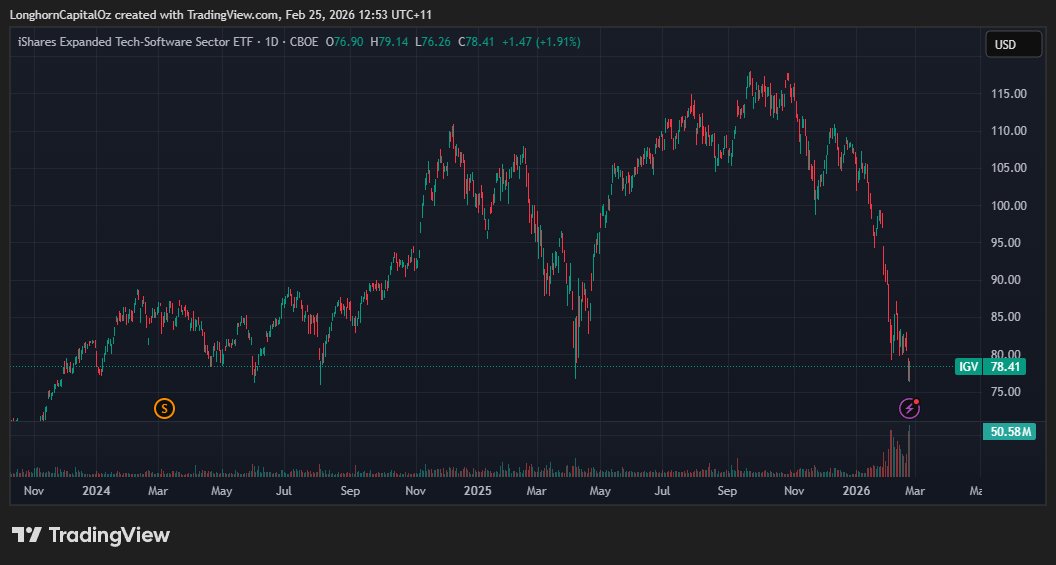Click the close value C78.41
This screenshot has width=1056, height=565.
click(476, 42)
